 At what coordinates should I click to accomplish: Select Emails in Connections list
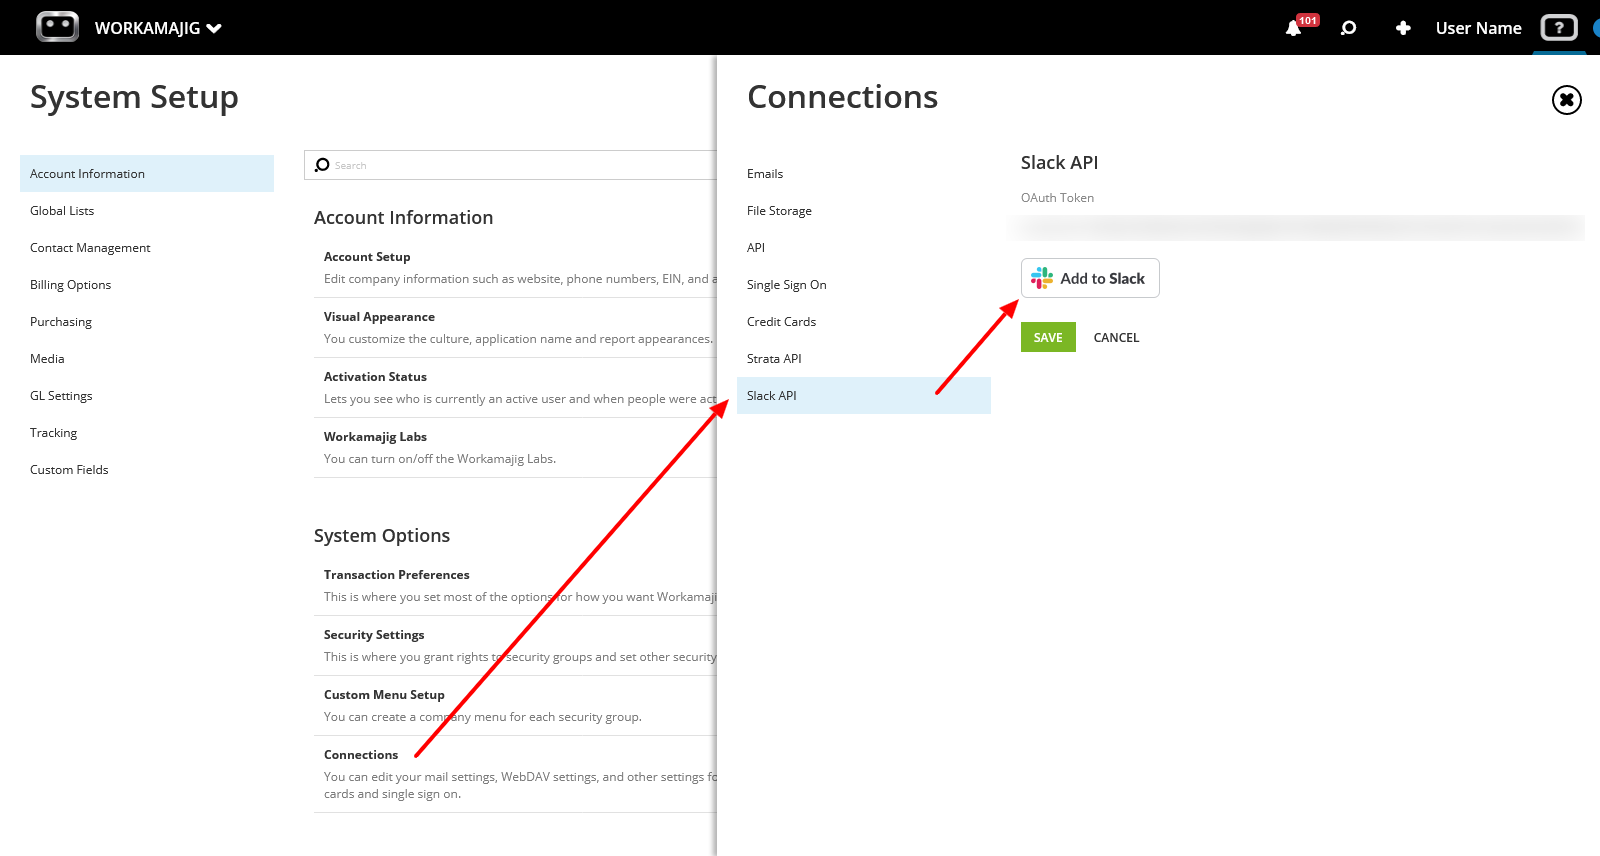(864, 174)
